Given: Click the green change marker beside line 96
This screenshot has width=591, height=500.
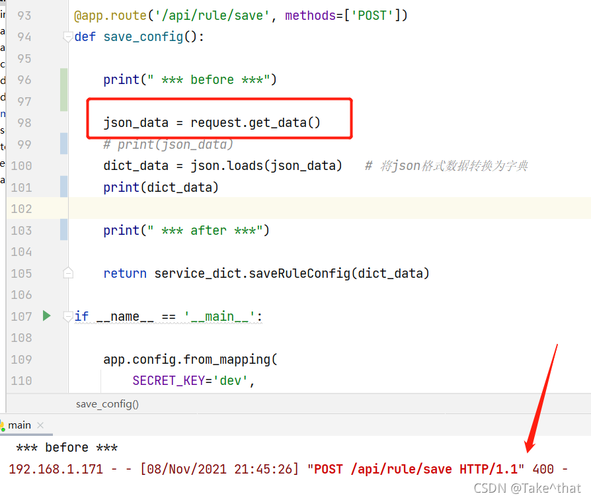Looking at the screenshot, I should click(x=64, y=90).
